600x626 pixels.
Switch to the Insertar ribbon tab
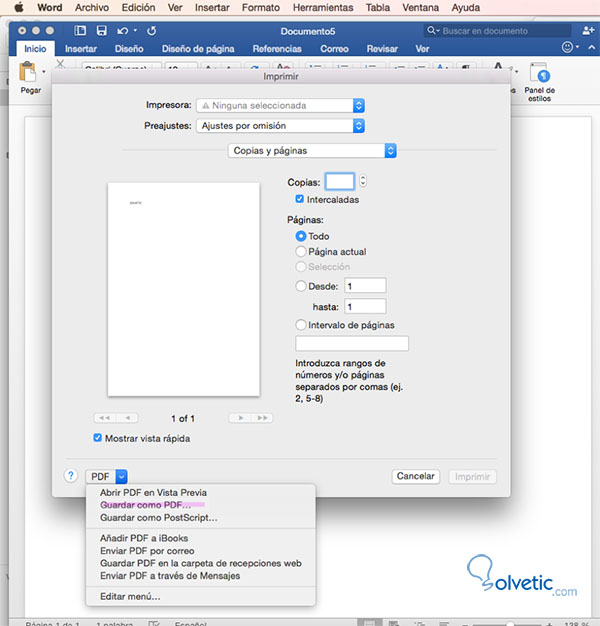coord(81,49)
